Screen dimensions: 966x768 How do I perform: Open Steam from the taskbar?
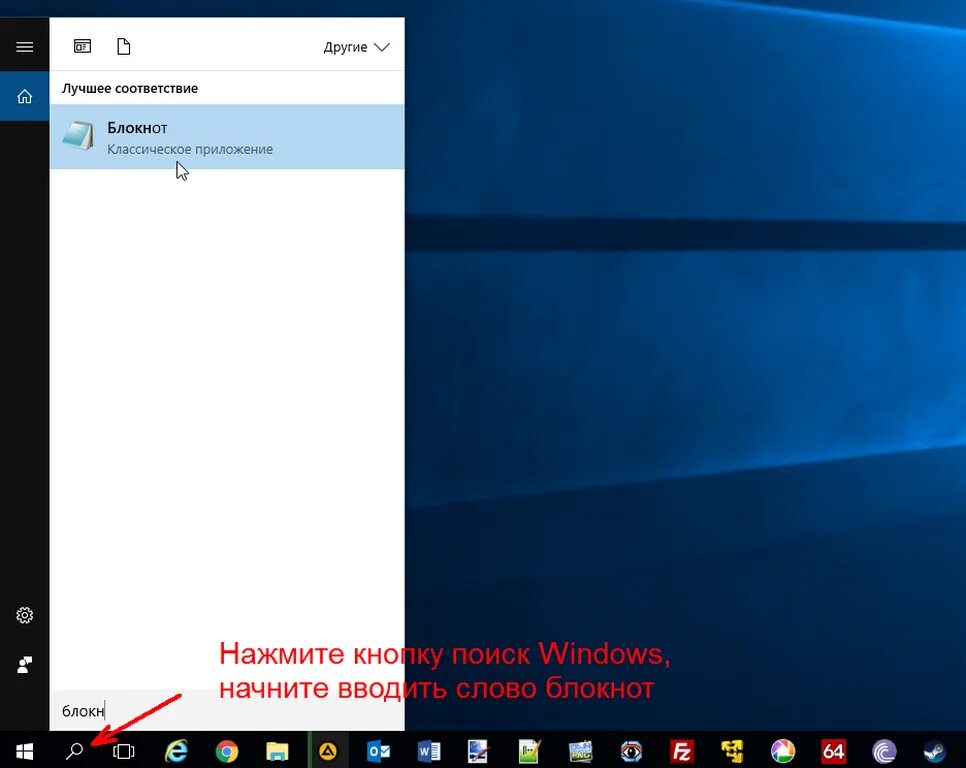[934, 751]
